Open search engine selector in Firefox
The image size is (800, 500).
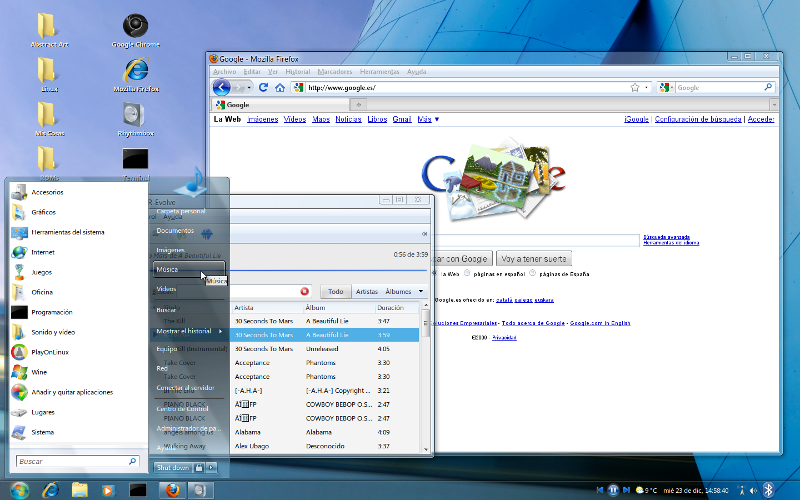(x=665, y=88)
